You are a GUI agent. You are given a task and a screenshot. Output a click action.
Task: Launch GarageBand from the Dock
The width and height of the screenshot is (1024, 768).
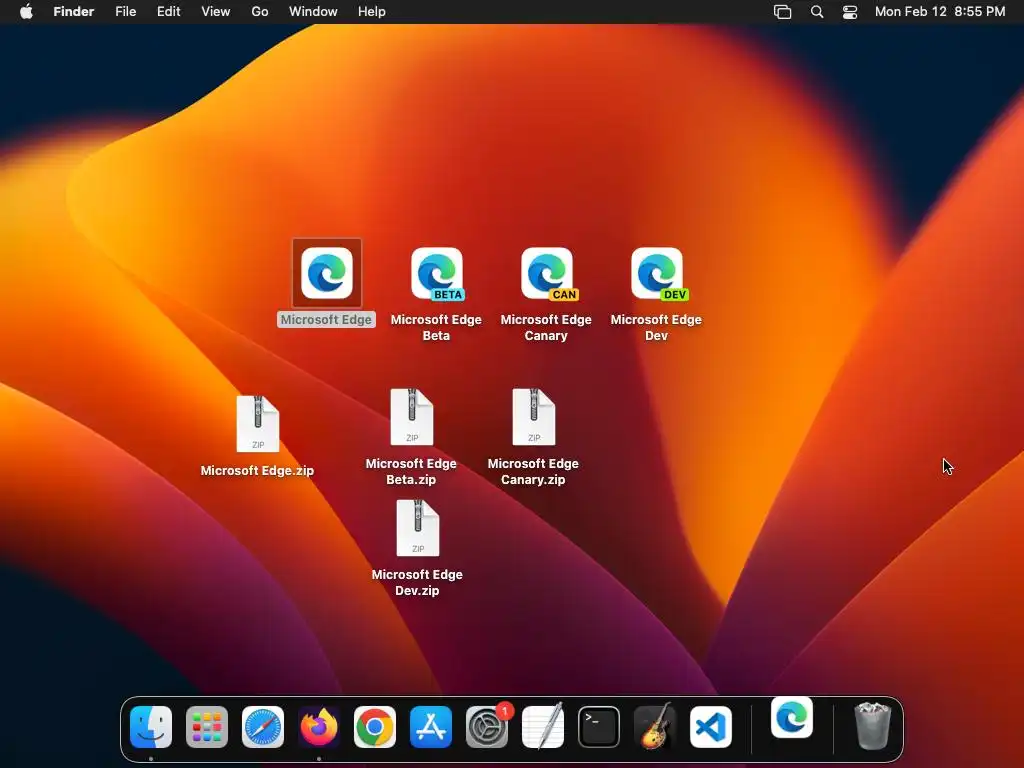[x=655, y=727]
